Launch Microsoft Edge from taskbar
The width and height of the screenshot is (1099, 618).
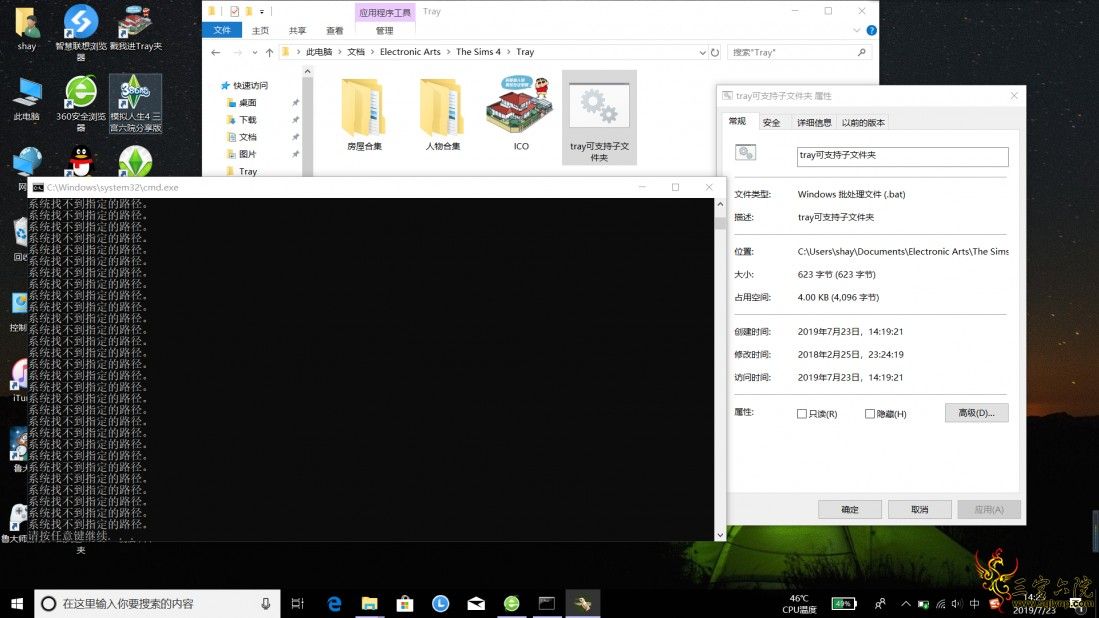pos(334,603)
